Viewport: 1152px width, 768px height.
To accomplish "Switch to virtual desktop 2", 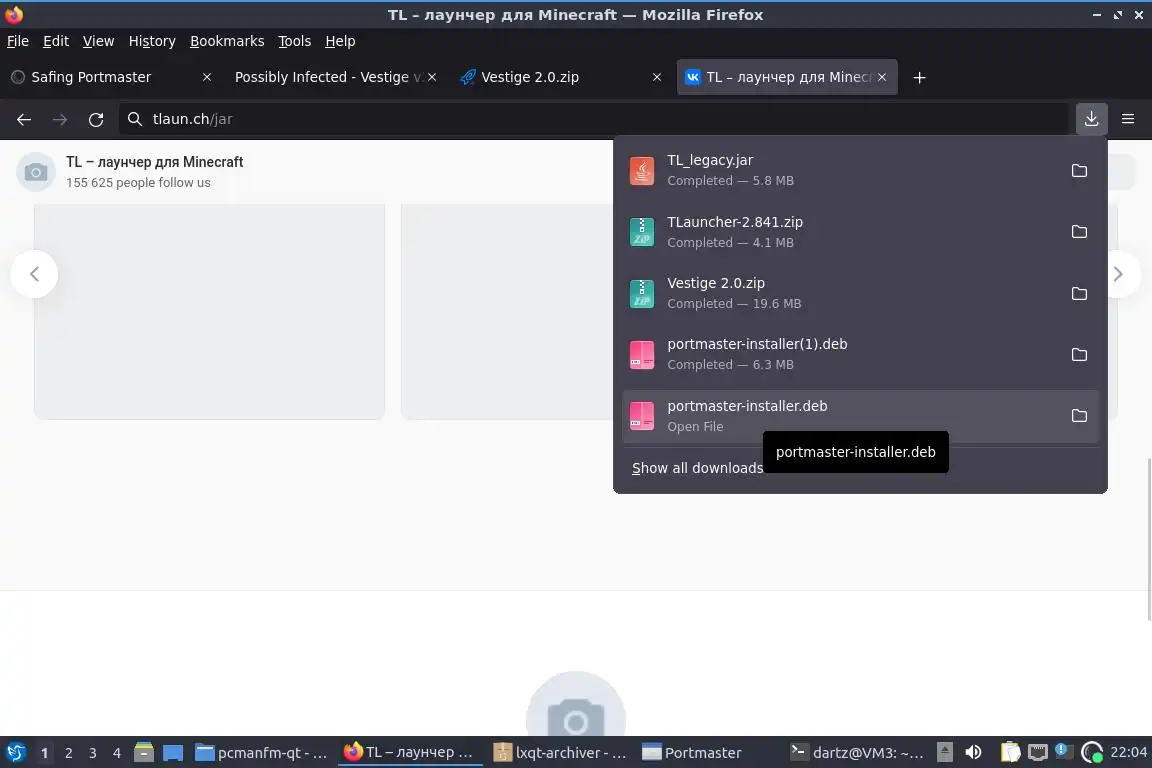I will pyautogui.click(x=68, y=753).
